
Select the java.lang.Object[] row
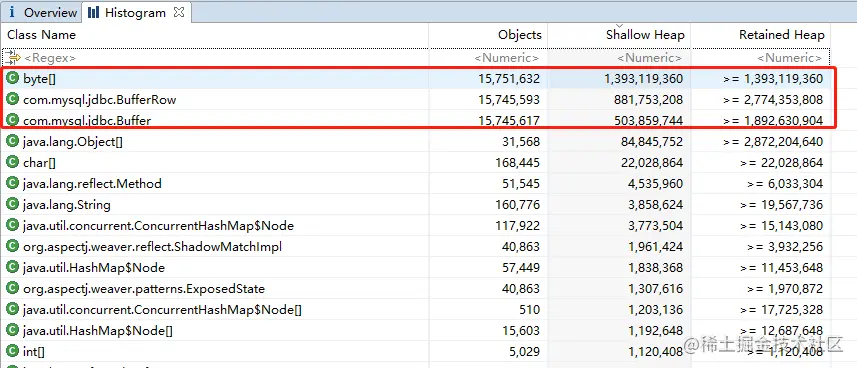tap(415, 142)
